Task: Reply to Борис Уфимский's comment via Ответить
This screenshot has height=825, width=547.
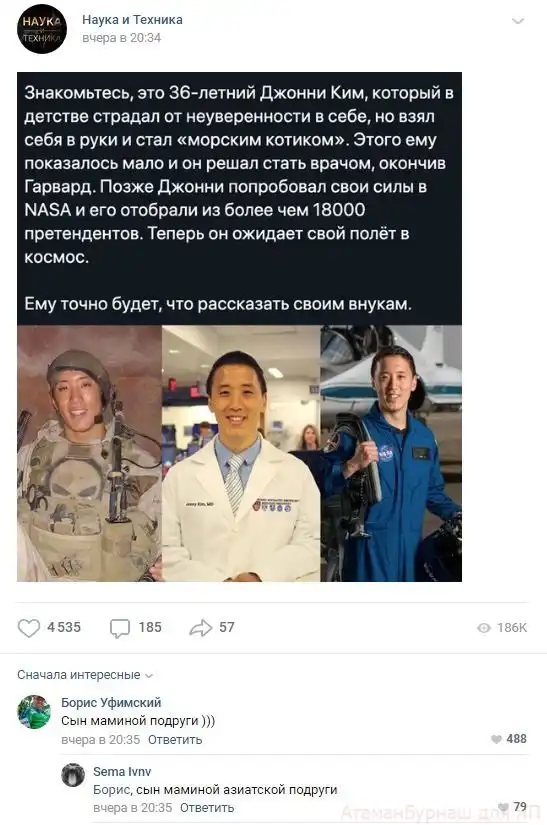Action: (175, 739)
